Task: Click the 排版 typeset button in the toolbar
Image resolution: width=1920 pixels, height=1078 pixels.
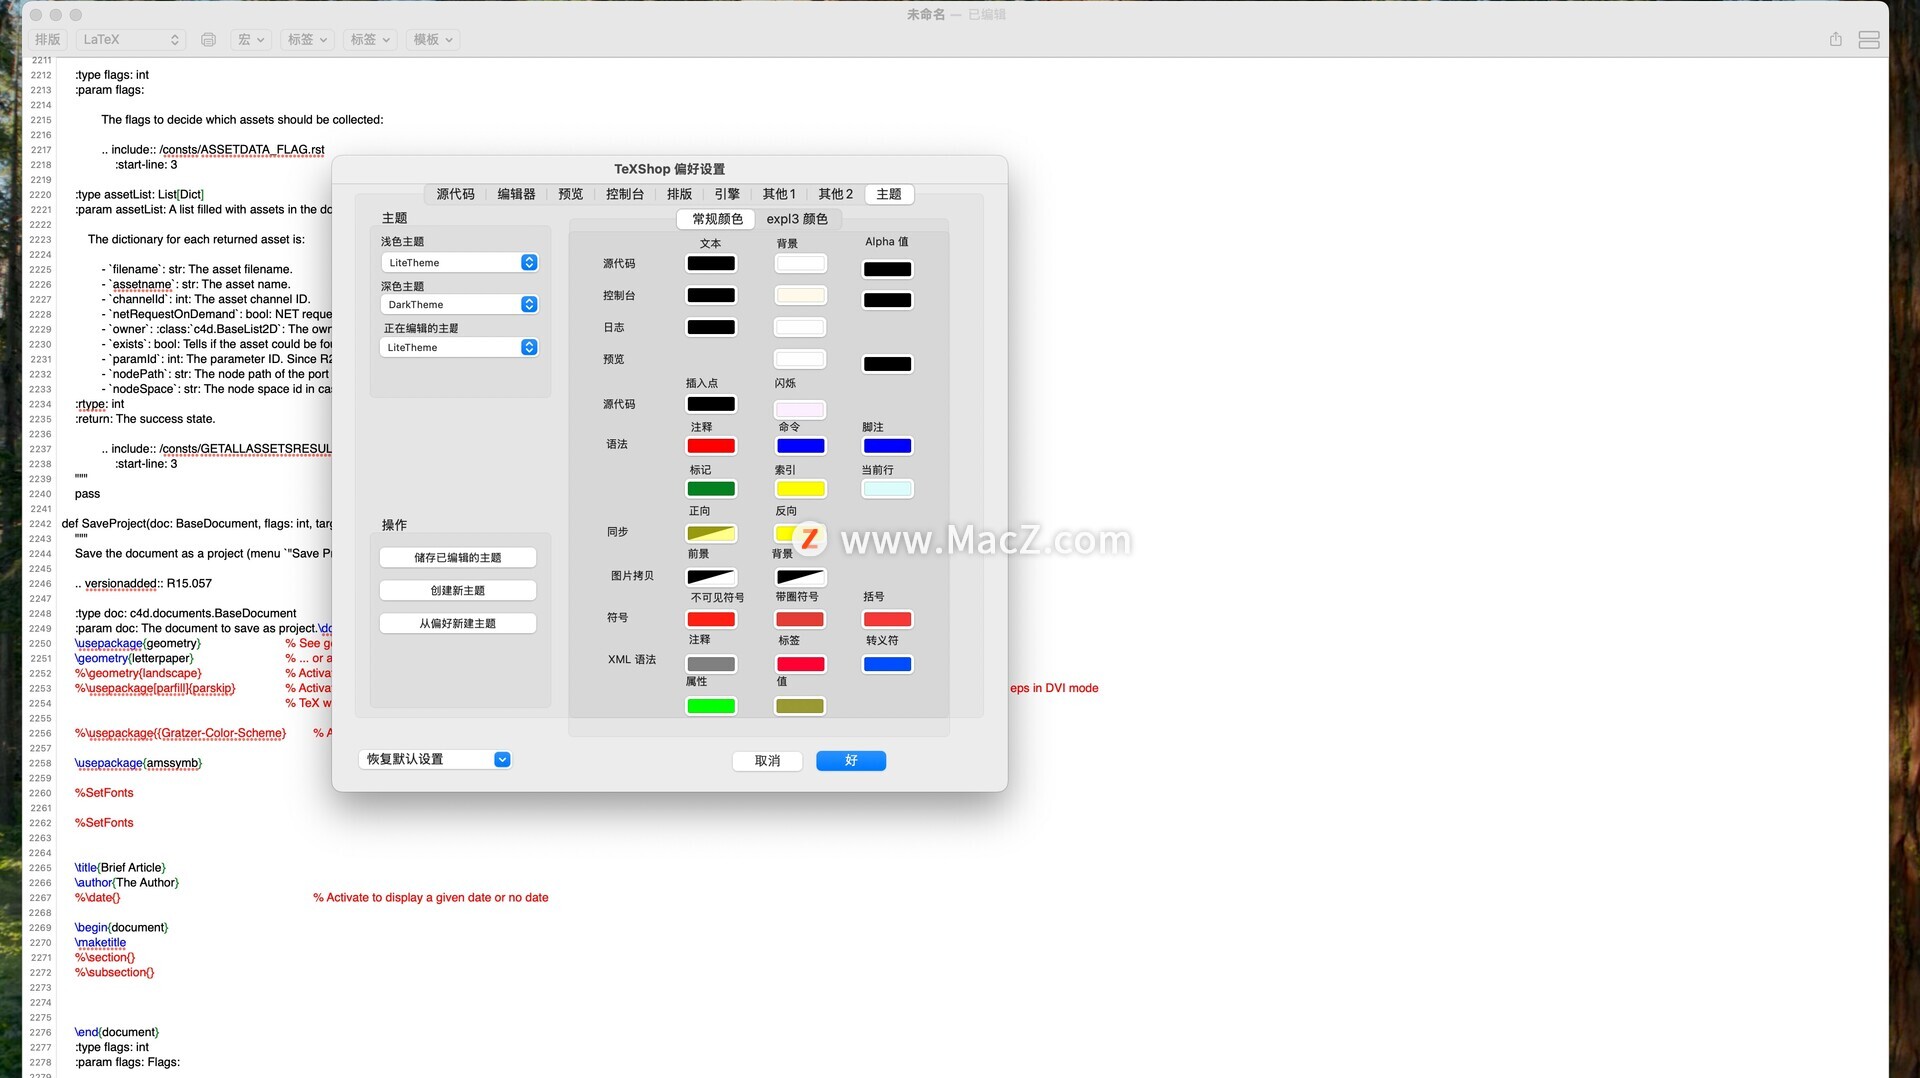Action: pyautogui.click(x=48, y=40)
